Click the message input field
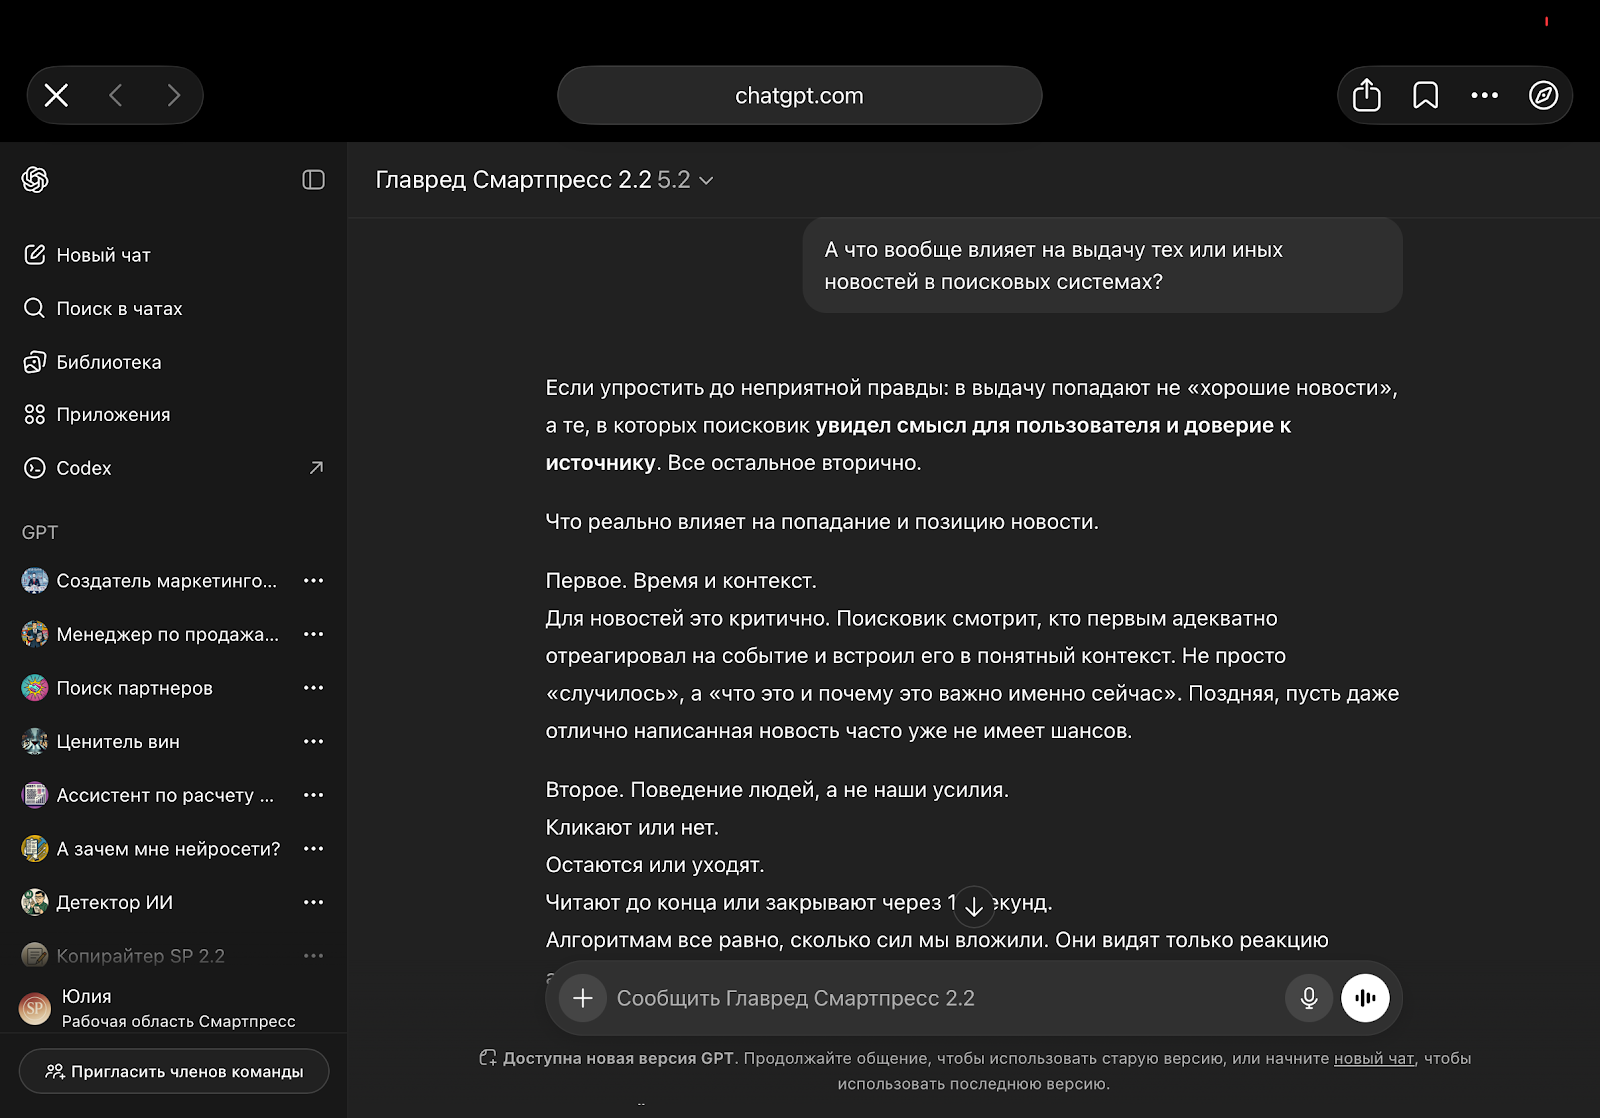The width and height of the screenshot is (1600, 1118). coord(900,997)
